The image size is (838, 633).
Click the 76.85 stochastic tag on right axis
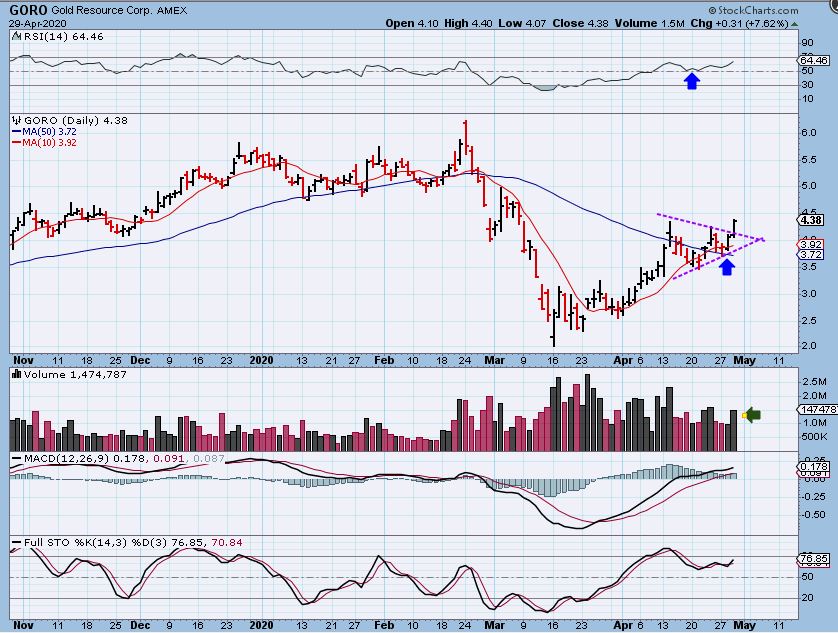[x=814, y=559]
